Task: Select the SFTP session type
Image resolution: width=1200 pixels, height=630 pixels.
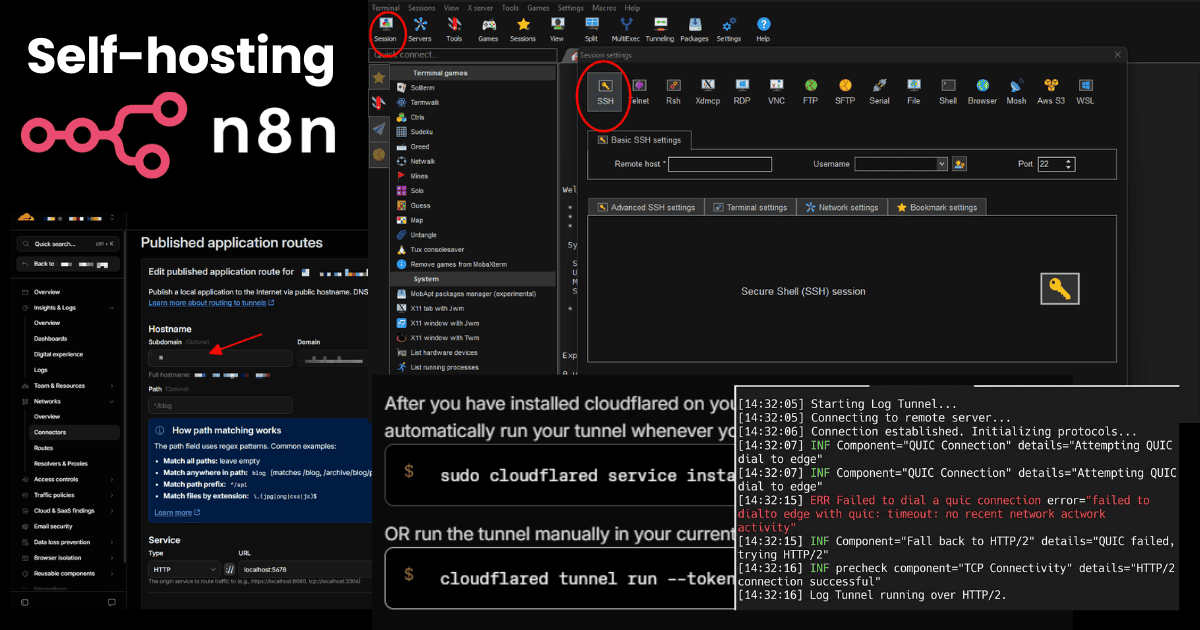Action: [845, 91]
